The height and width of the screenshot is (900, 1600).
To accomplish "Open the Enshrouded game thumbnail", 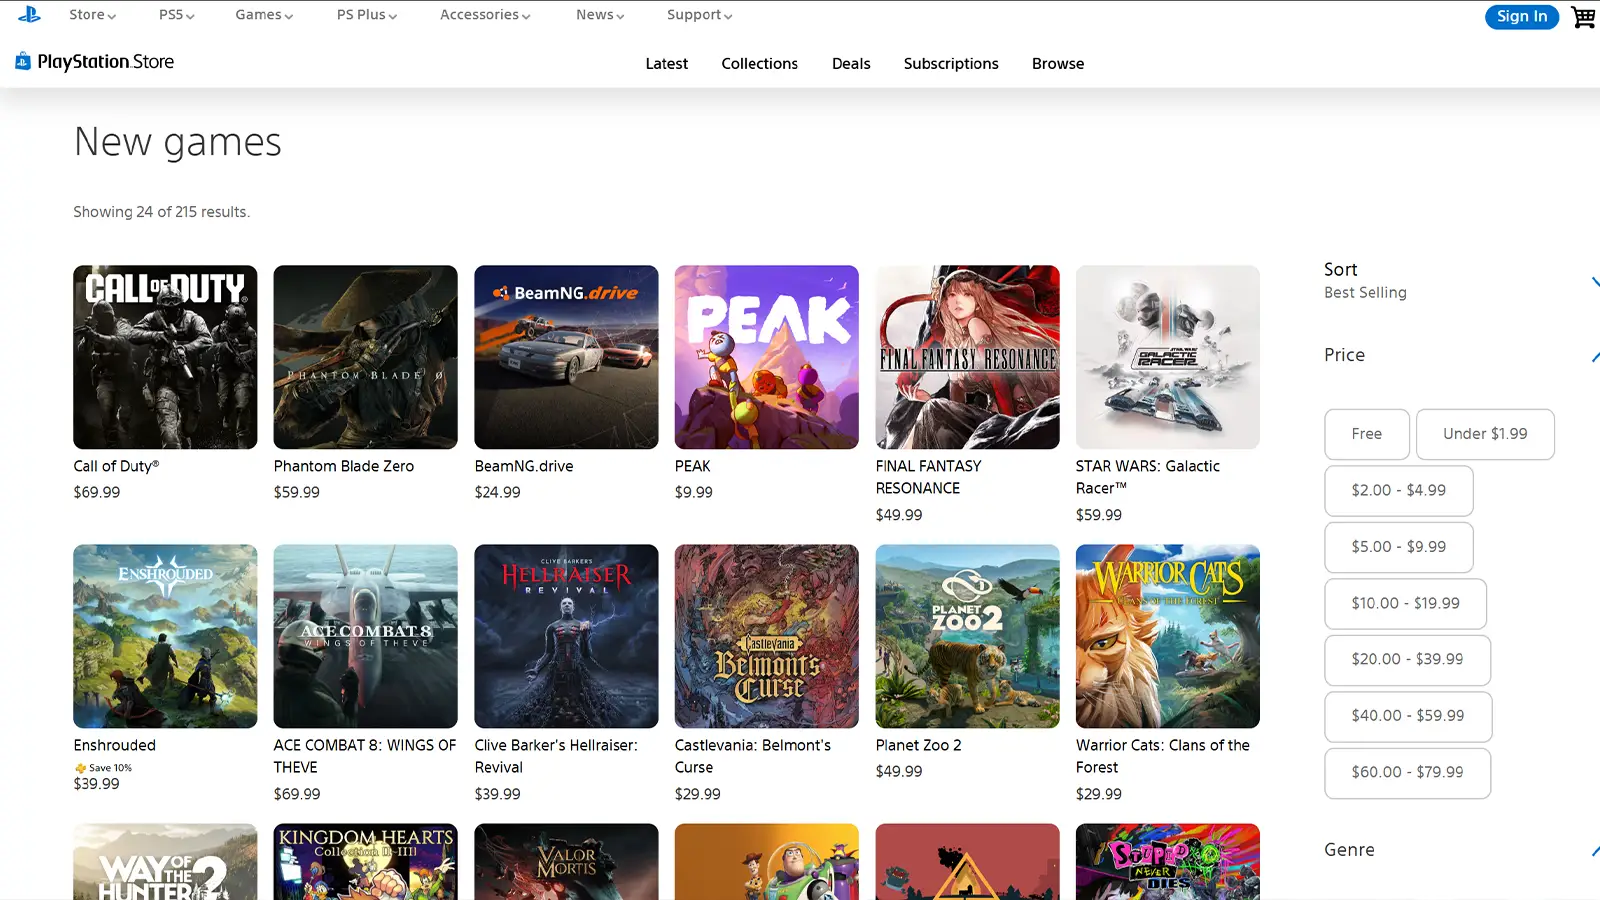I will coord(165,636).
